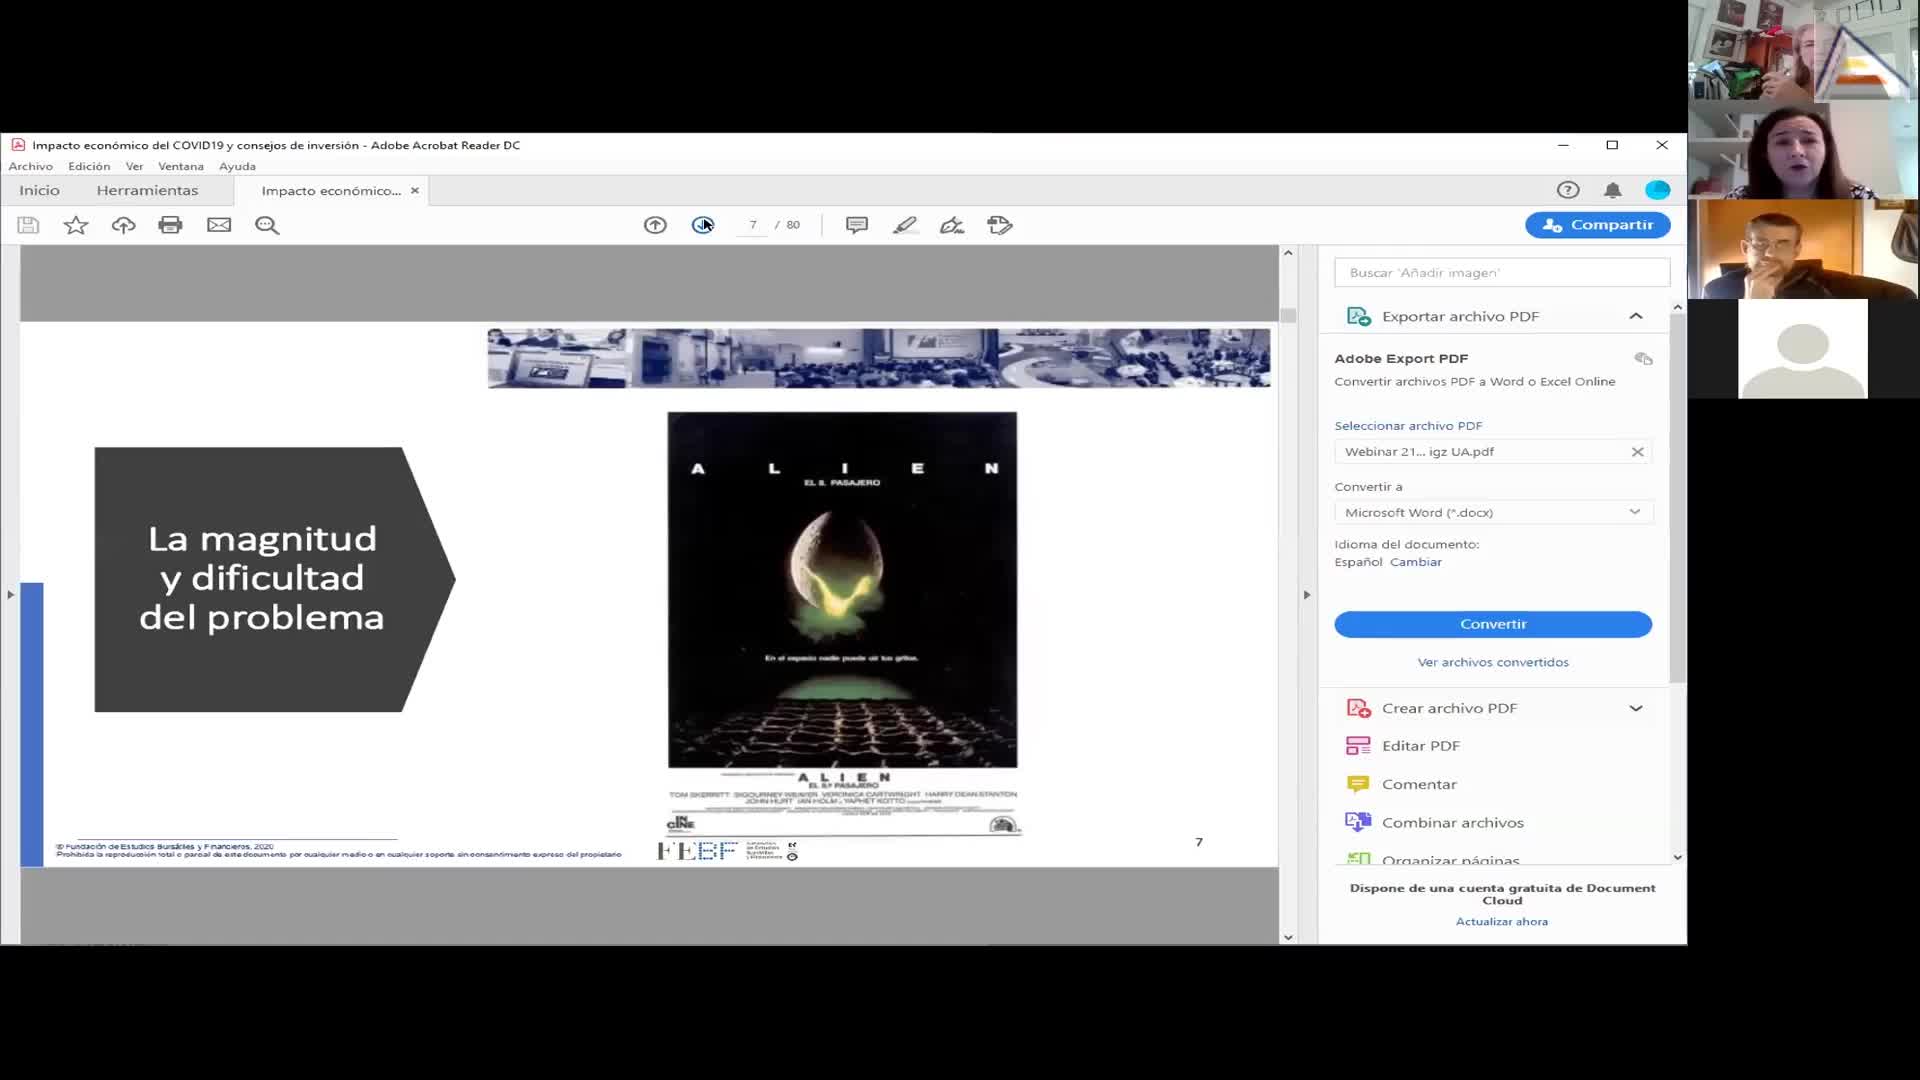Open the account profile avatar
Screen dimensions: 1920x1080
pyautogui.click(x=1657, y=190)
